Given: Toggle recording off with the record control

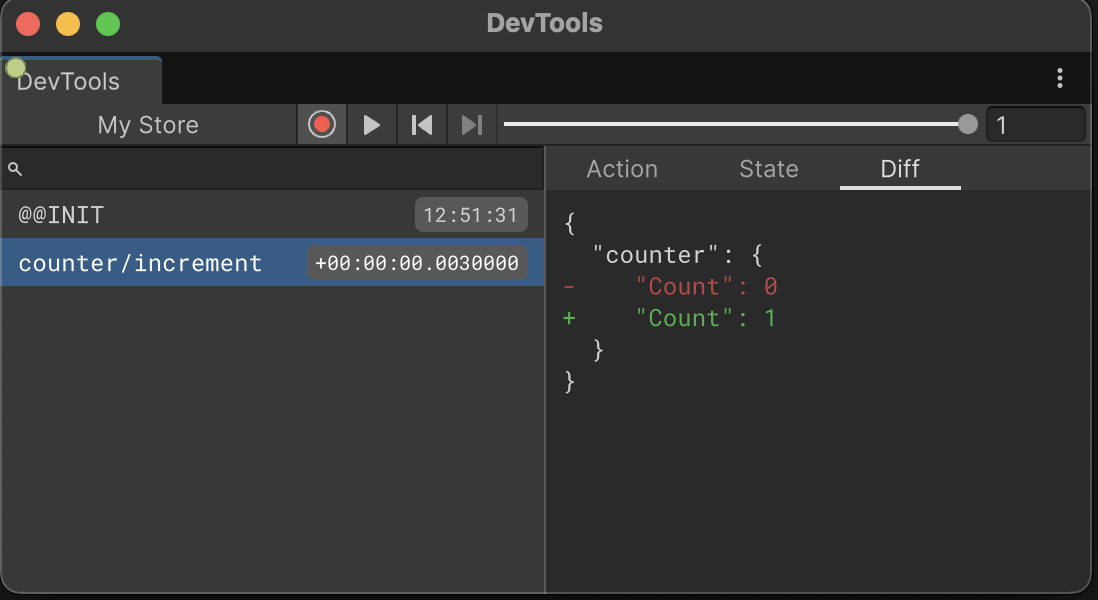Looking at the screenshot, I should (x=321, y=124).
